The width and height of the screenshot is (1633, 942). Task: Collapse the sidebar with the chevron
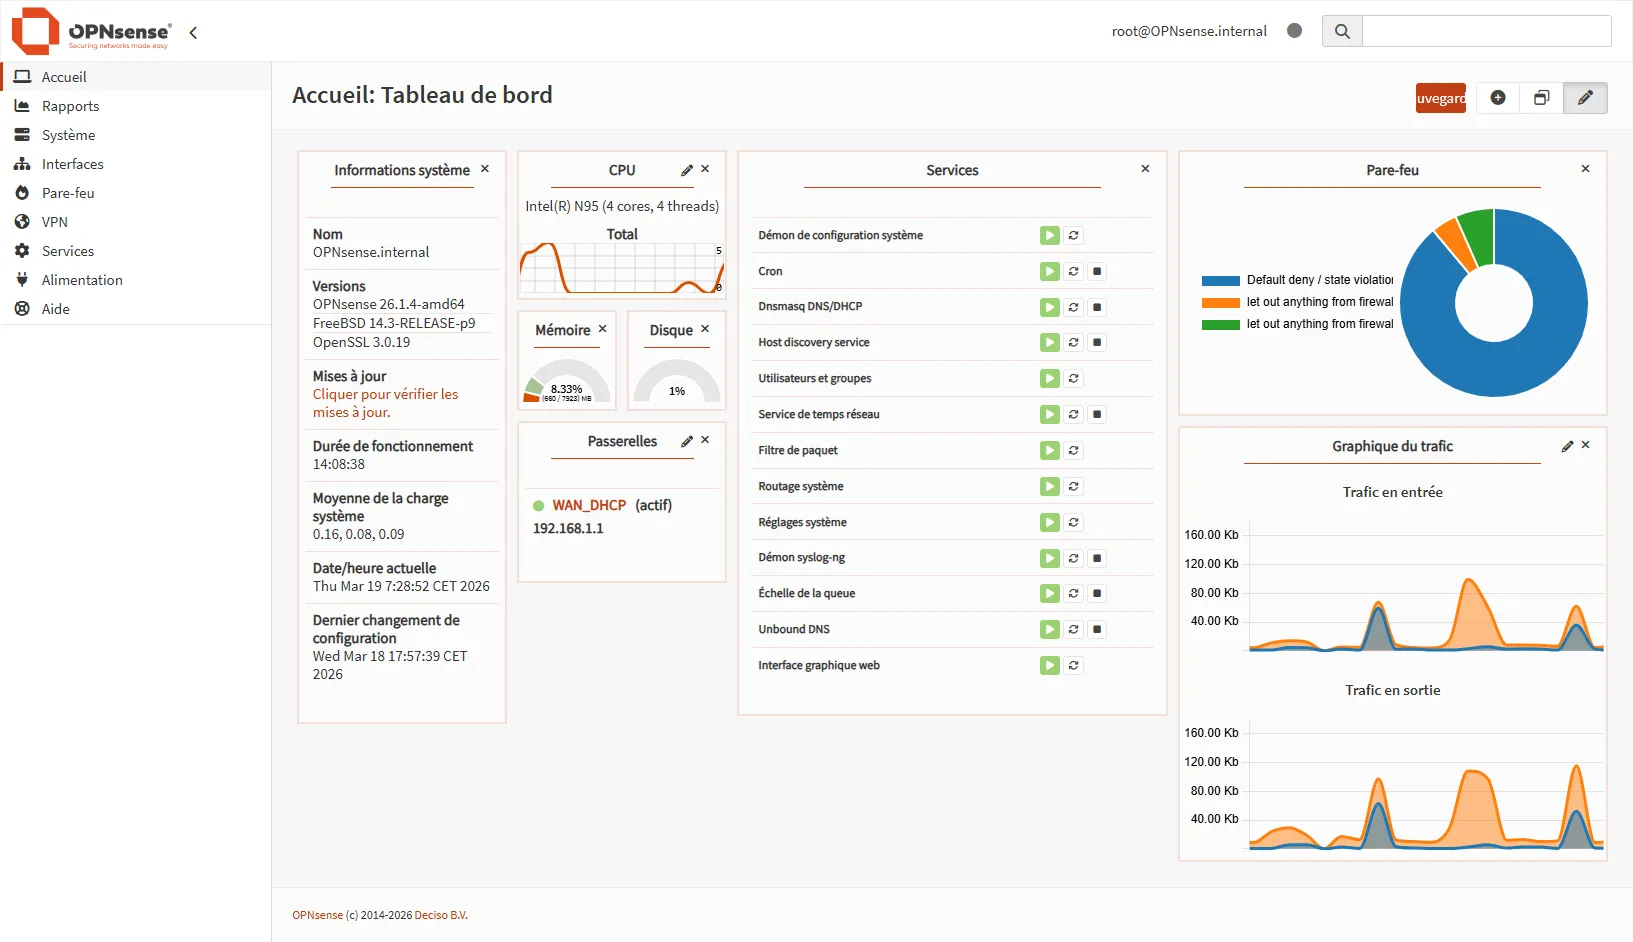coord(192,32)
